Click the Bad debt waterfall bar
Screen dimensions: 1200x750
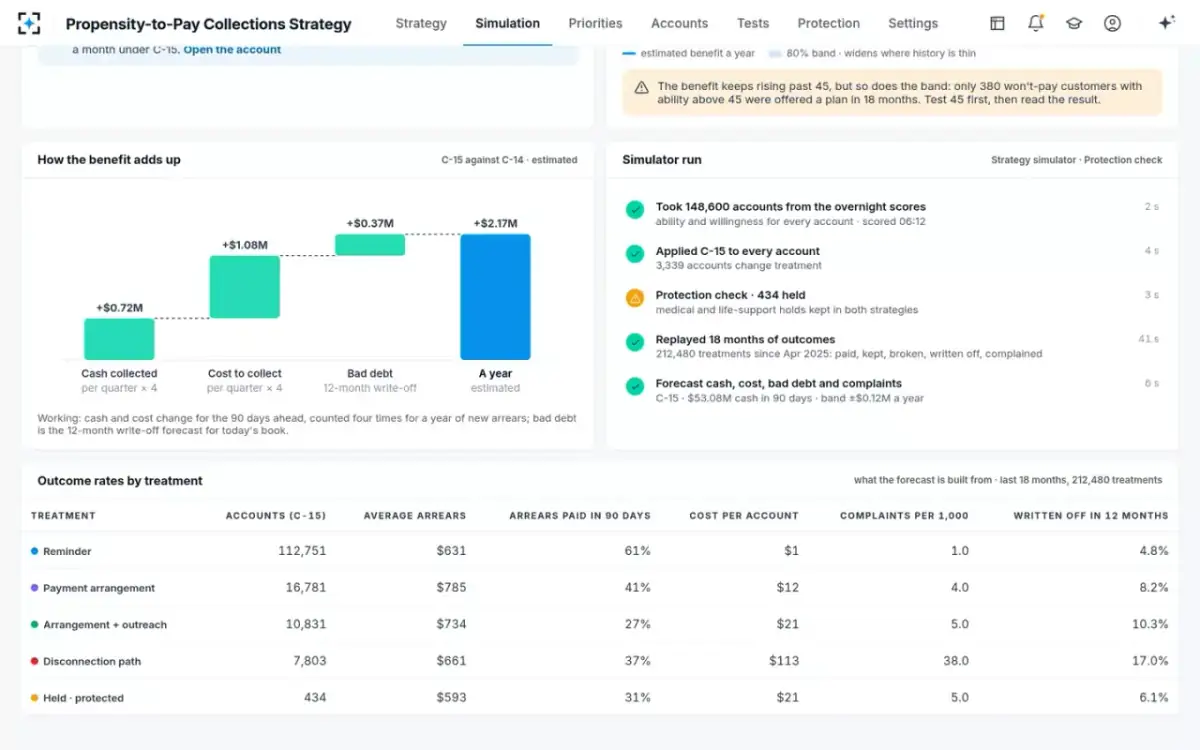[x=370, y=245]
